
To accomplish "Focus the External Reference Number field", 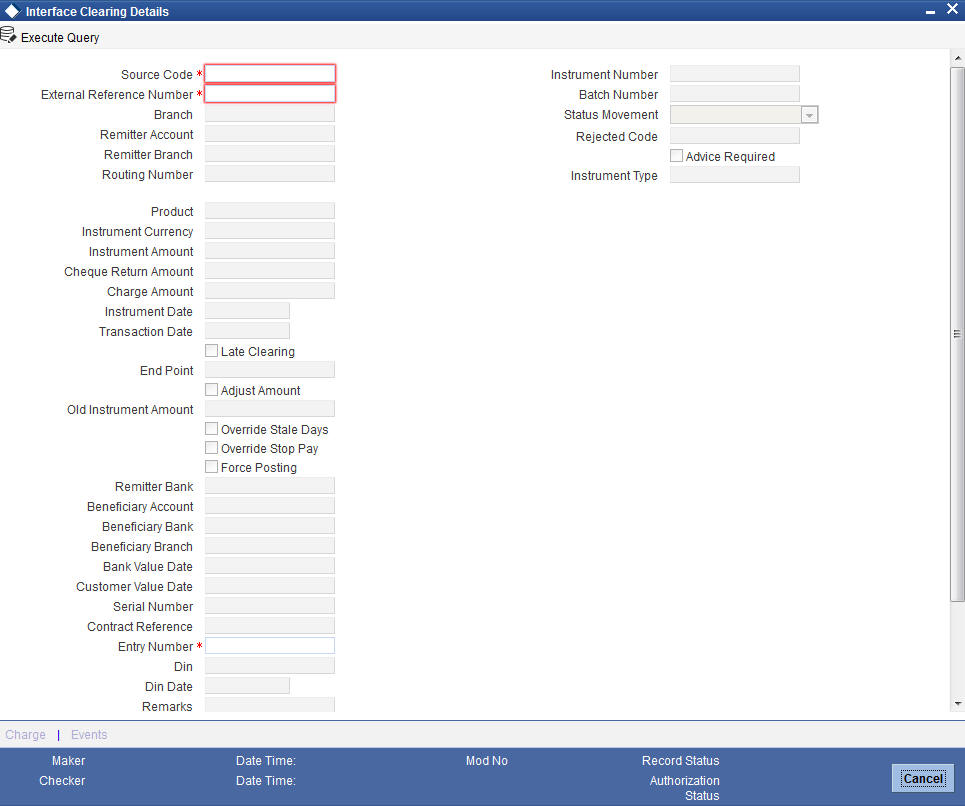I will 270,94.
